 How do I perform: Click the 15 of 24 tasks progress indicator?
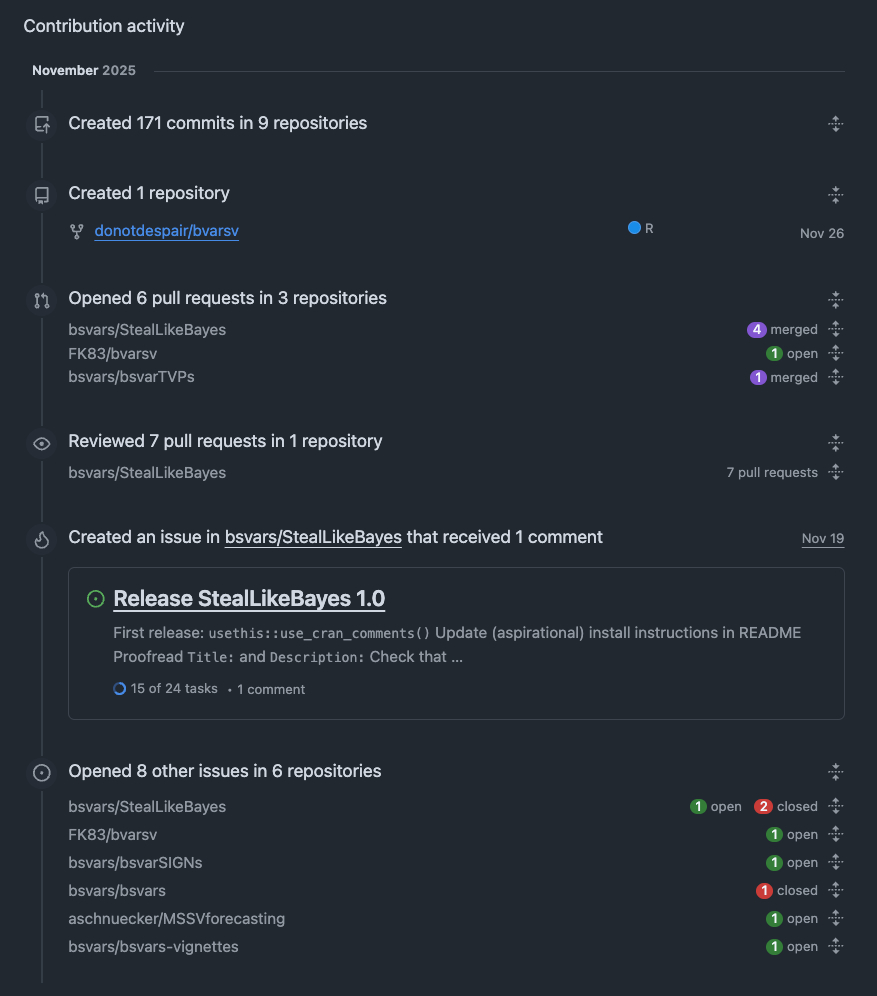point(165,689)
